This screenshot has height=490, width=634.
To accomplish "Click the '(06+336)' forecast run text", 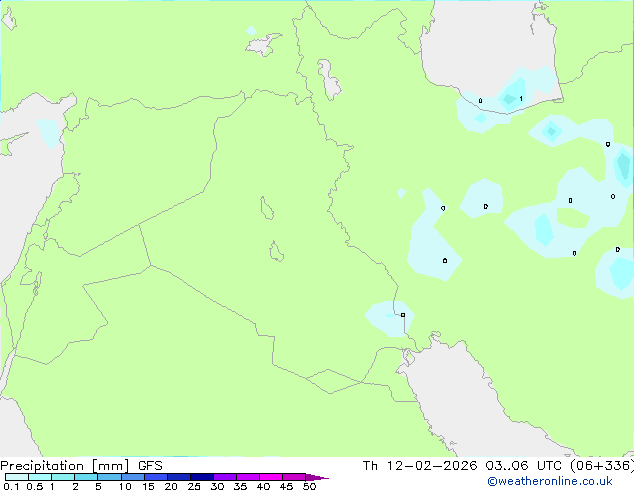I will pos(602,466).
